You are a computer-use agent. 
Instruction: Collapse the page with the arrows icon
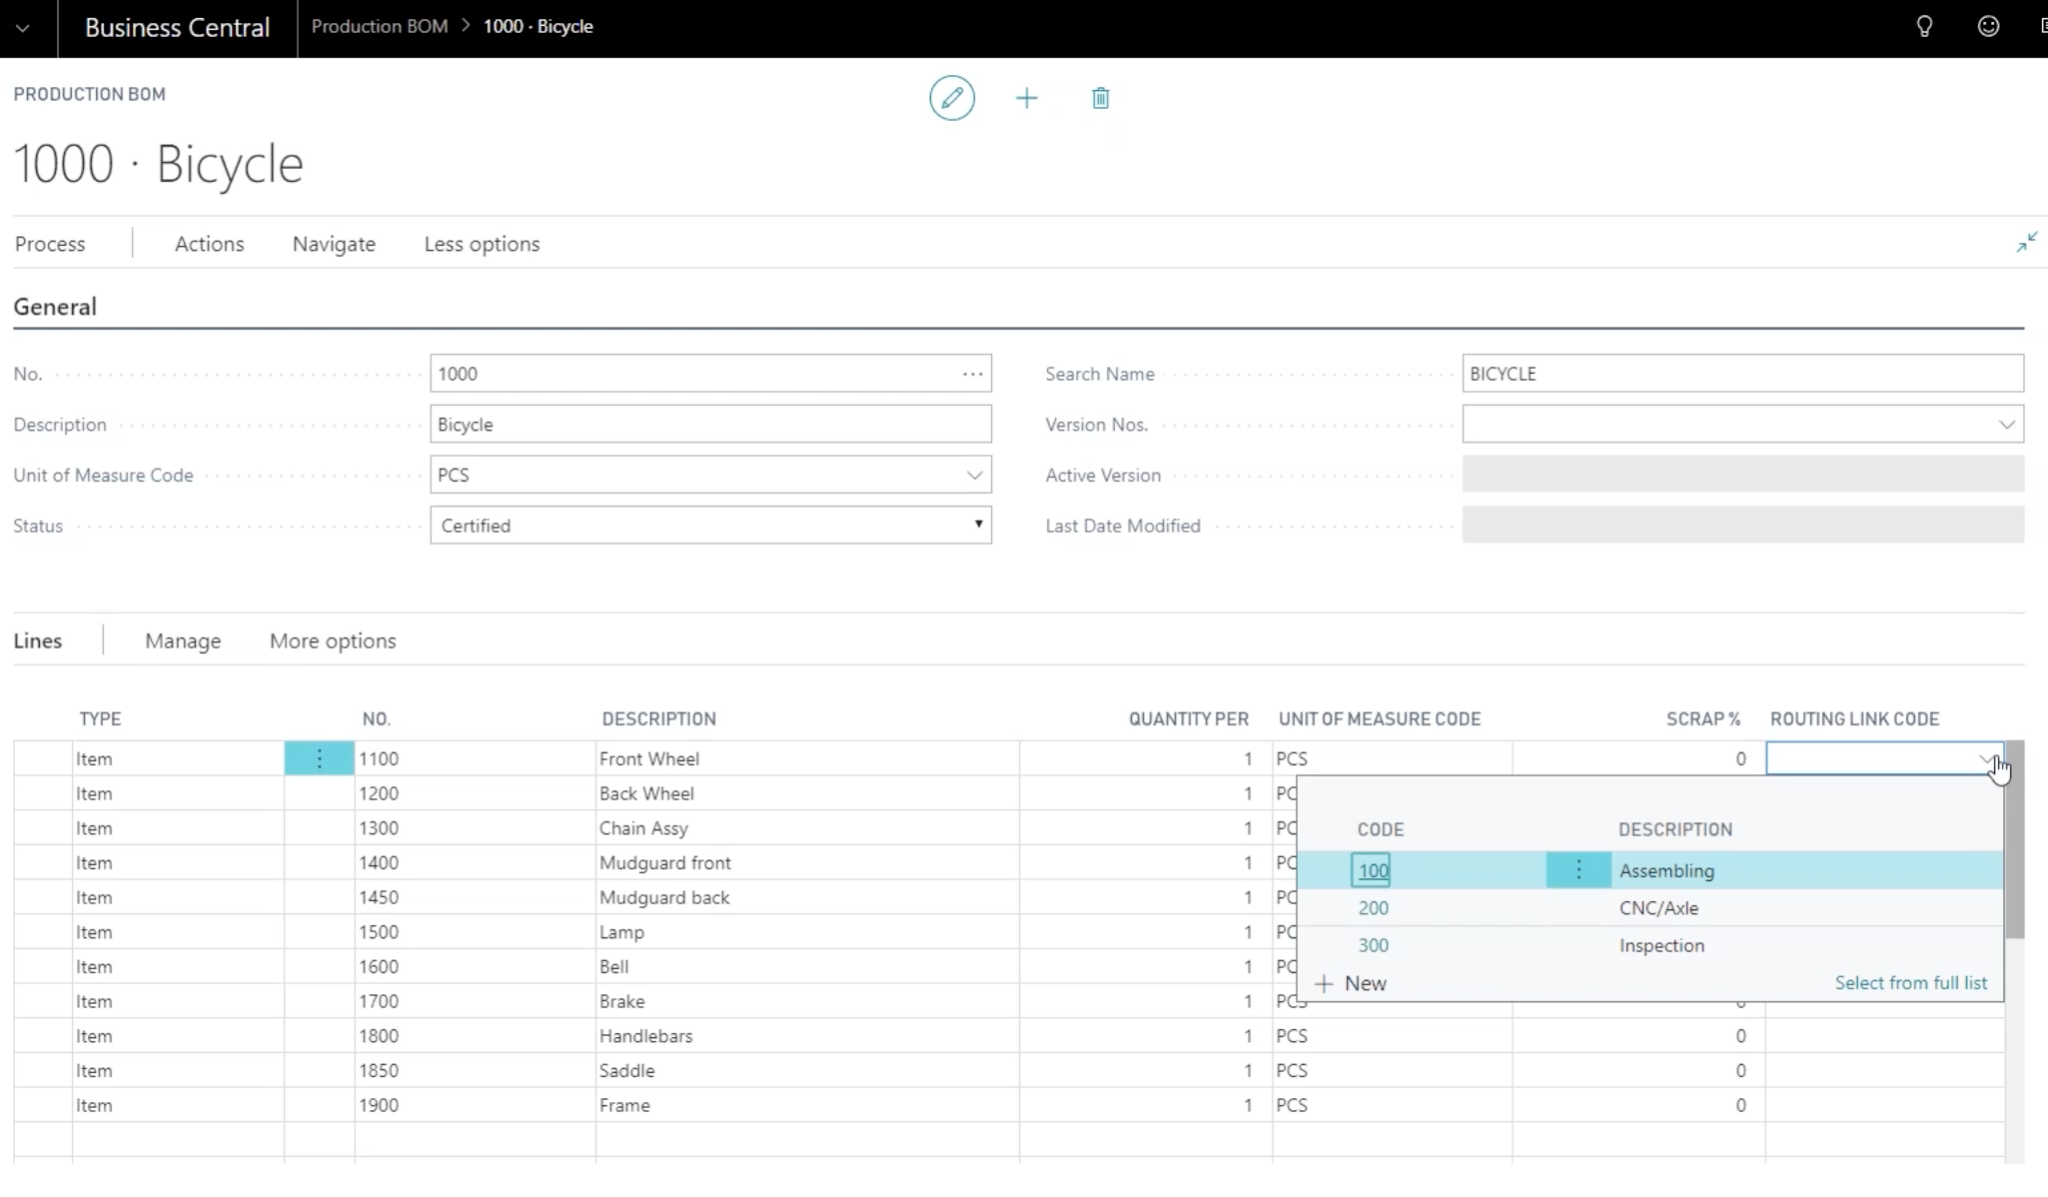[2026, 242]
